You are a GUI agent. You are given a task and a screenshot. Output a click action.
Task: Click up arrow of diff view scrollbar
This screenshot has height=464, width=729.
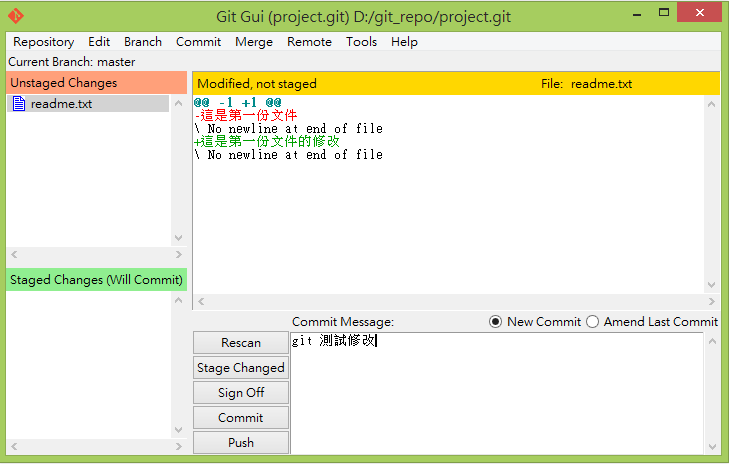coord(711,104)
